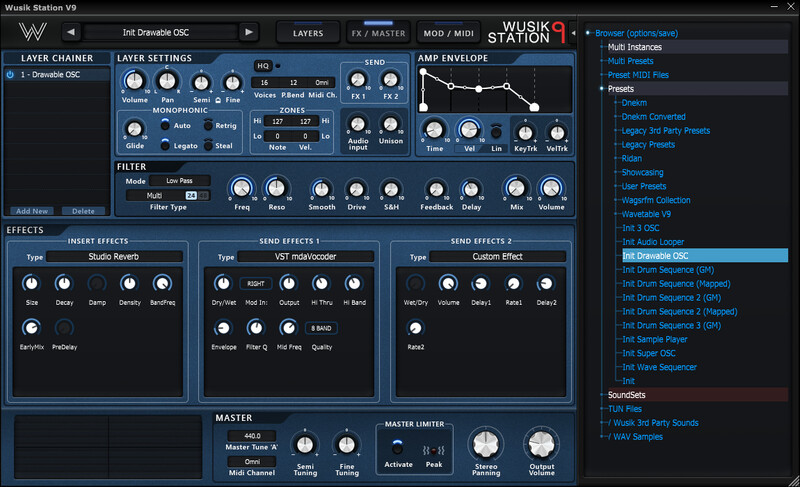800x487 pixels.
Task: Open Browser (options/save) menu
Action: (636, 33)
